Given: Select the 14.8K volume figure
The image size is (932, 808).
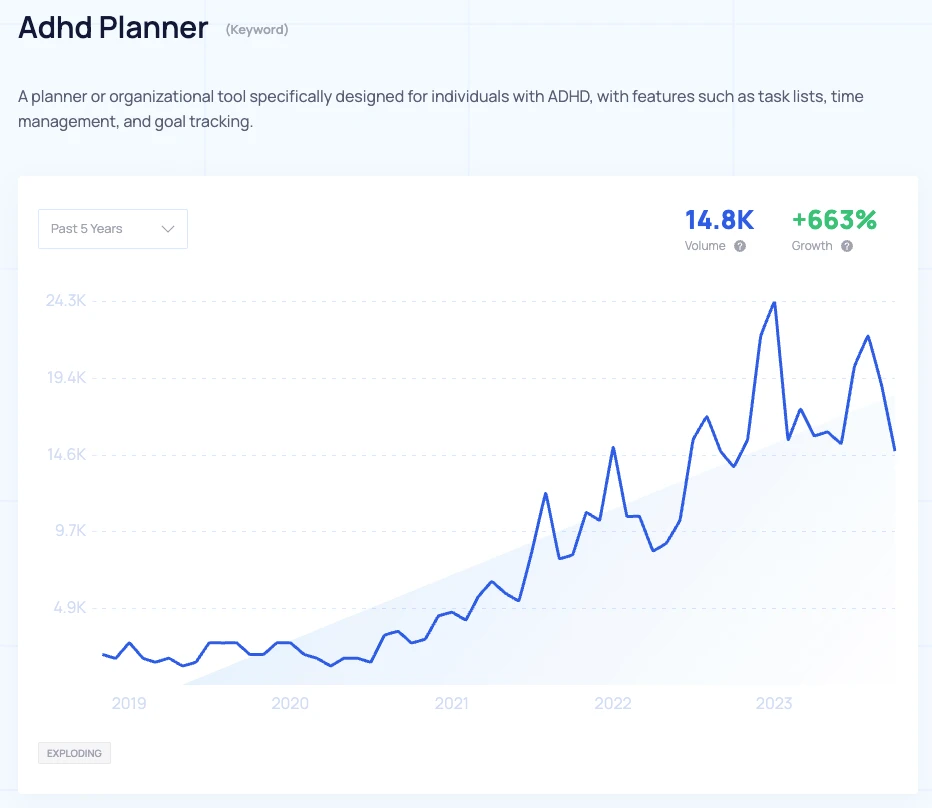Looking at the screenshot, I should (719, 220).
